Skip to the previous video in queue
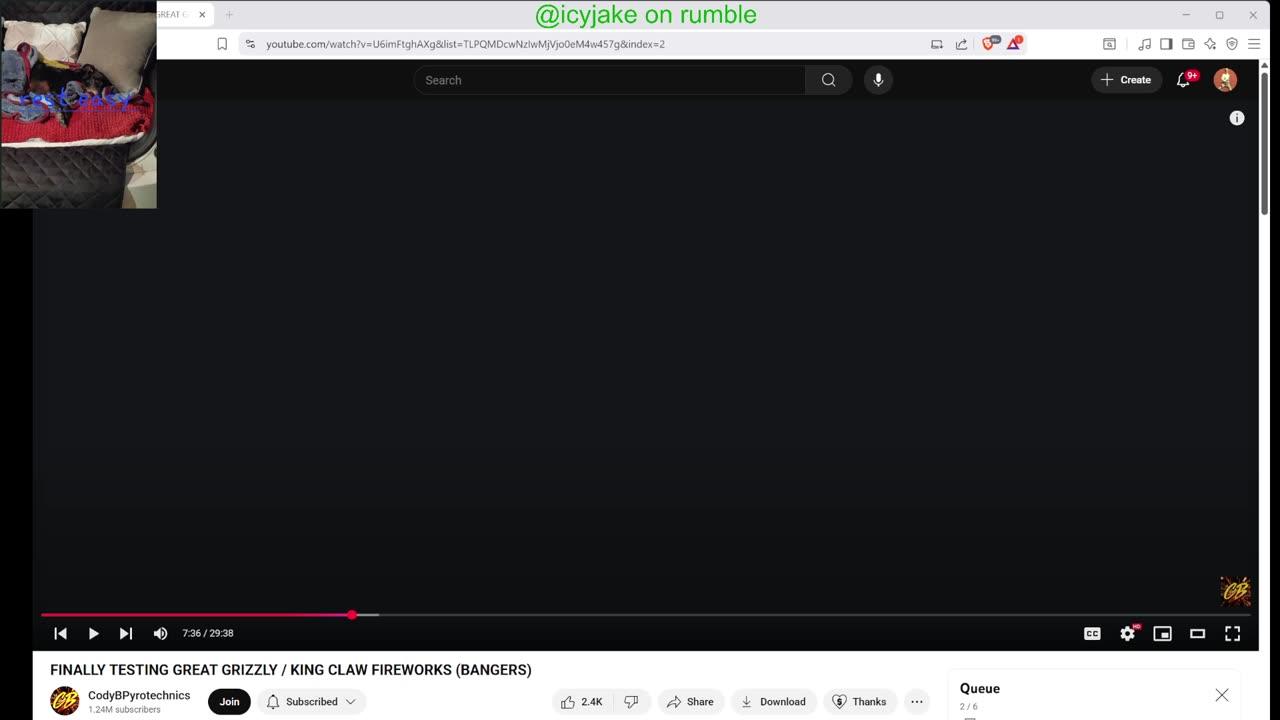This screenshot has width=1280, height=720. pos(60,633)
